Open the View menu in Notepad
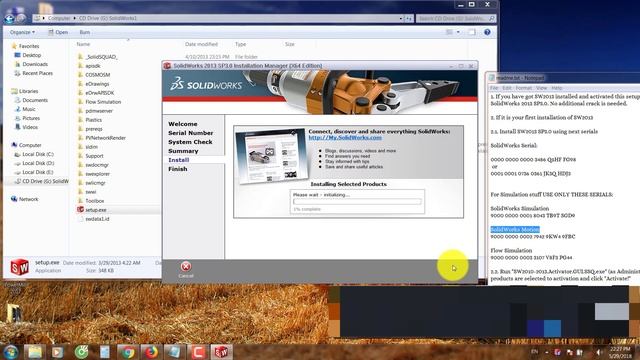The image size is (640, 360). (x=541, y=88)
